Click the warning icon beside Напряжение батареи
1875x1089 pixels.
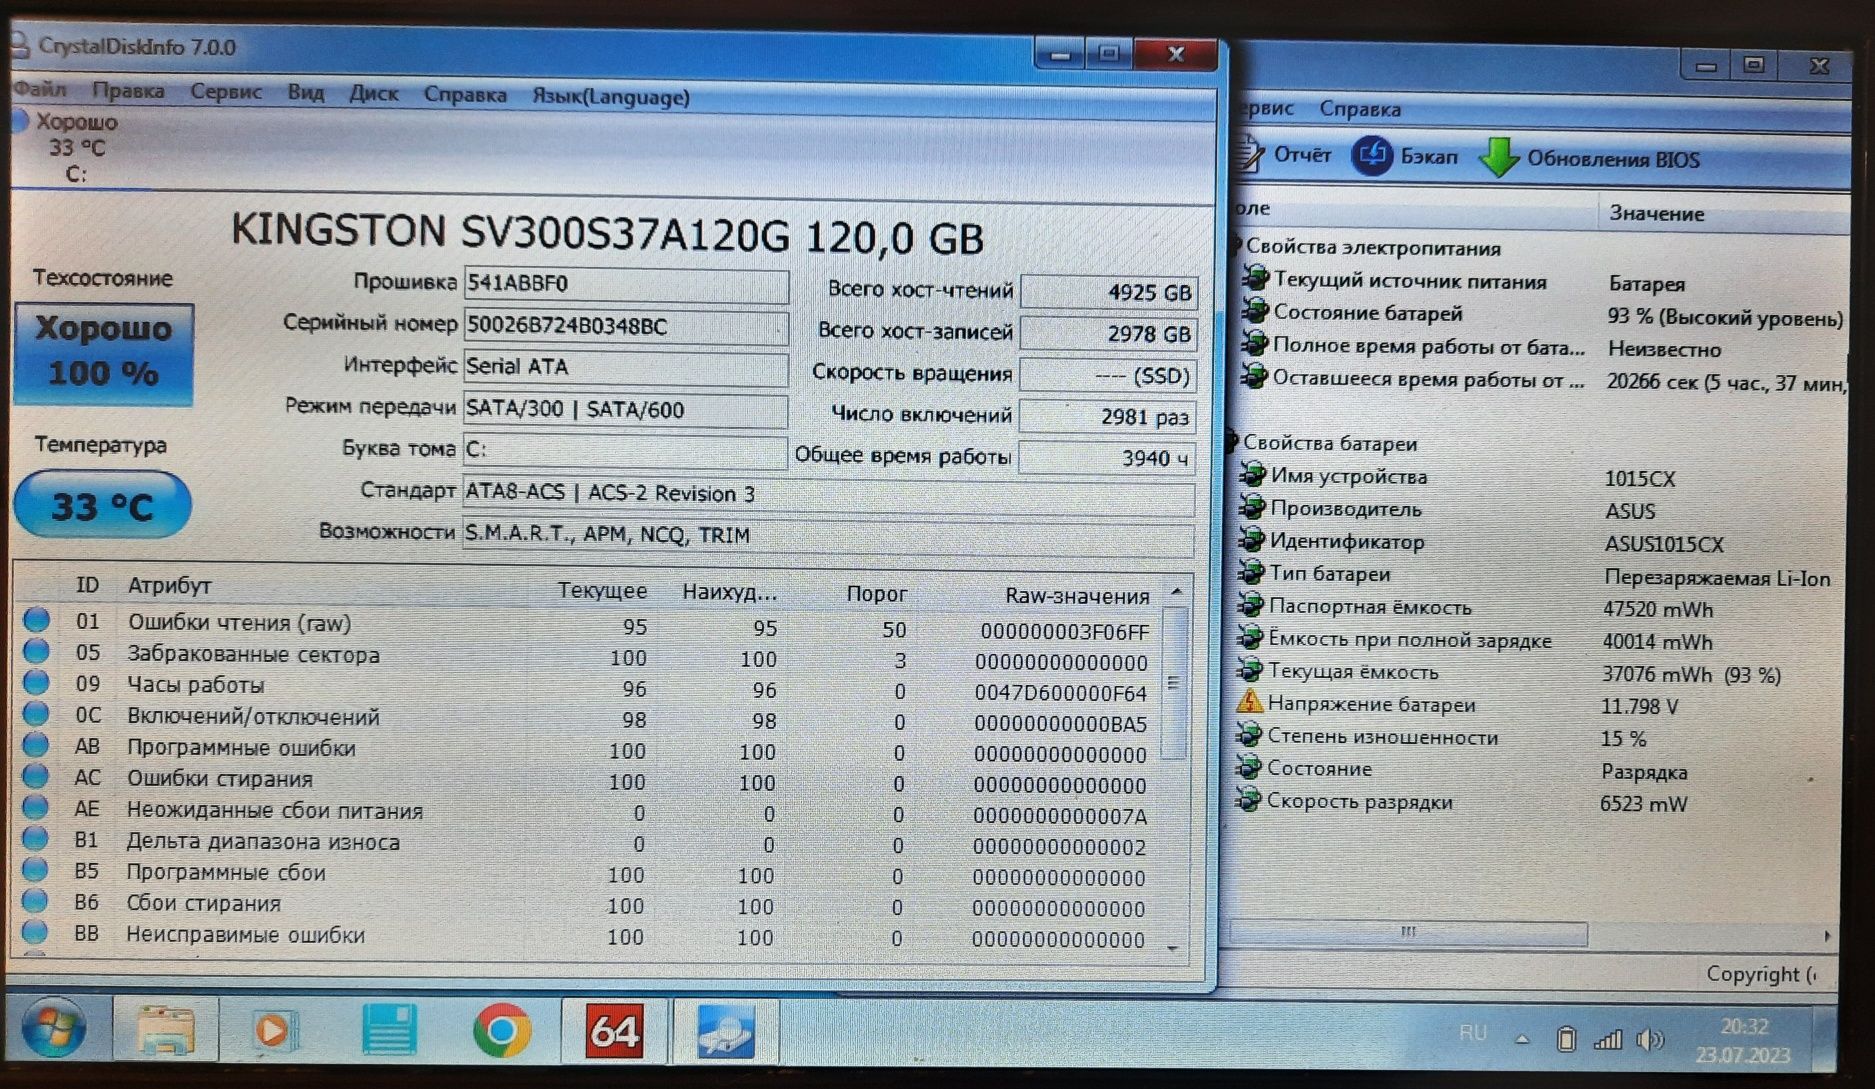1249,702
